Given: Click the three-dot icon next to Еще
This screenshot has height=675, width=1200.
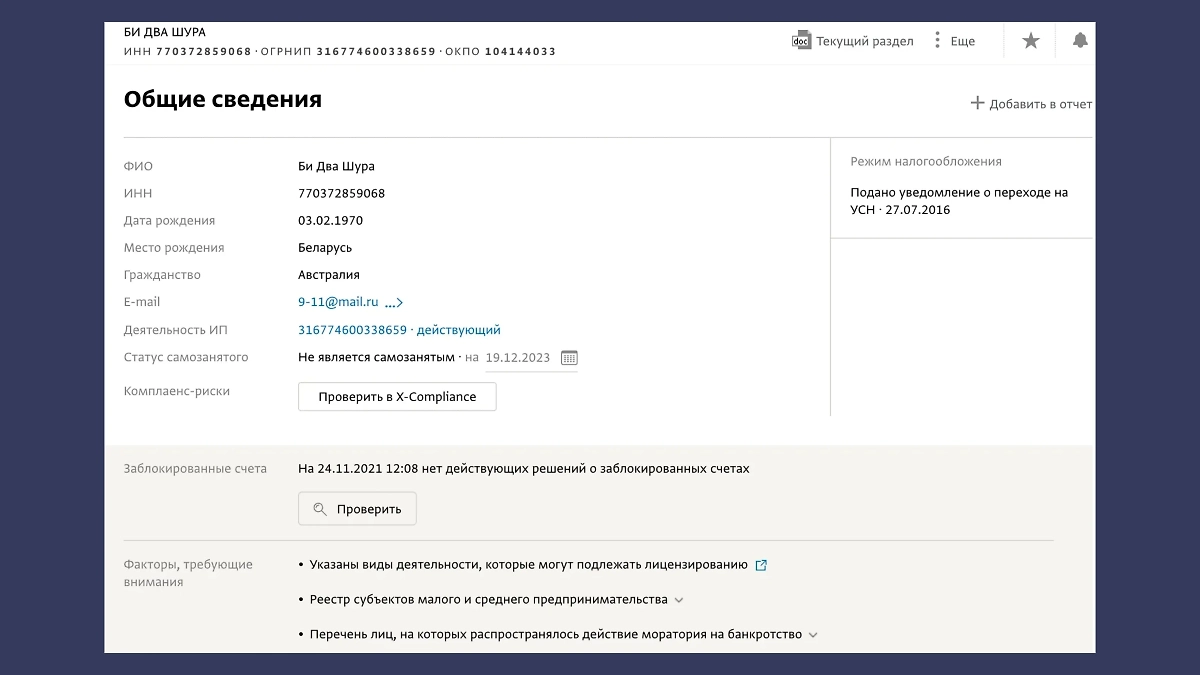Looking at the screenshot, I should click(937, 41).
